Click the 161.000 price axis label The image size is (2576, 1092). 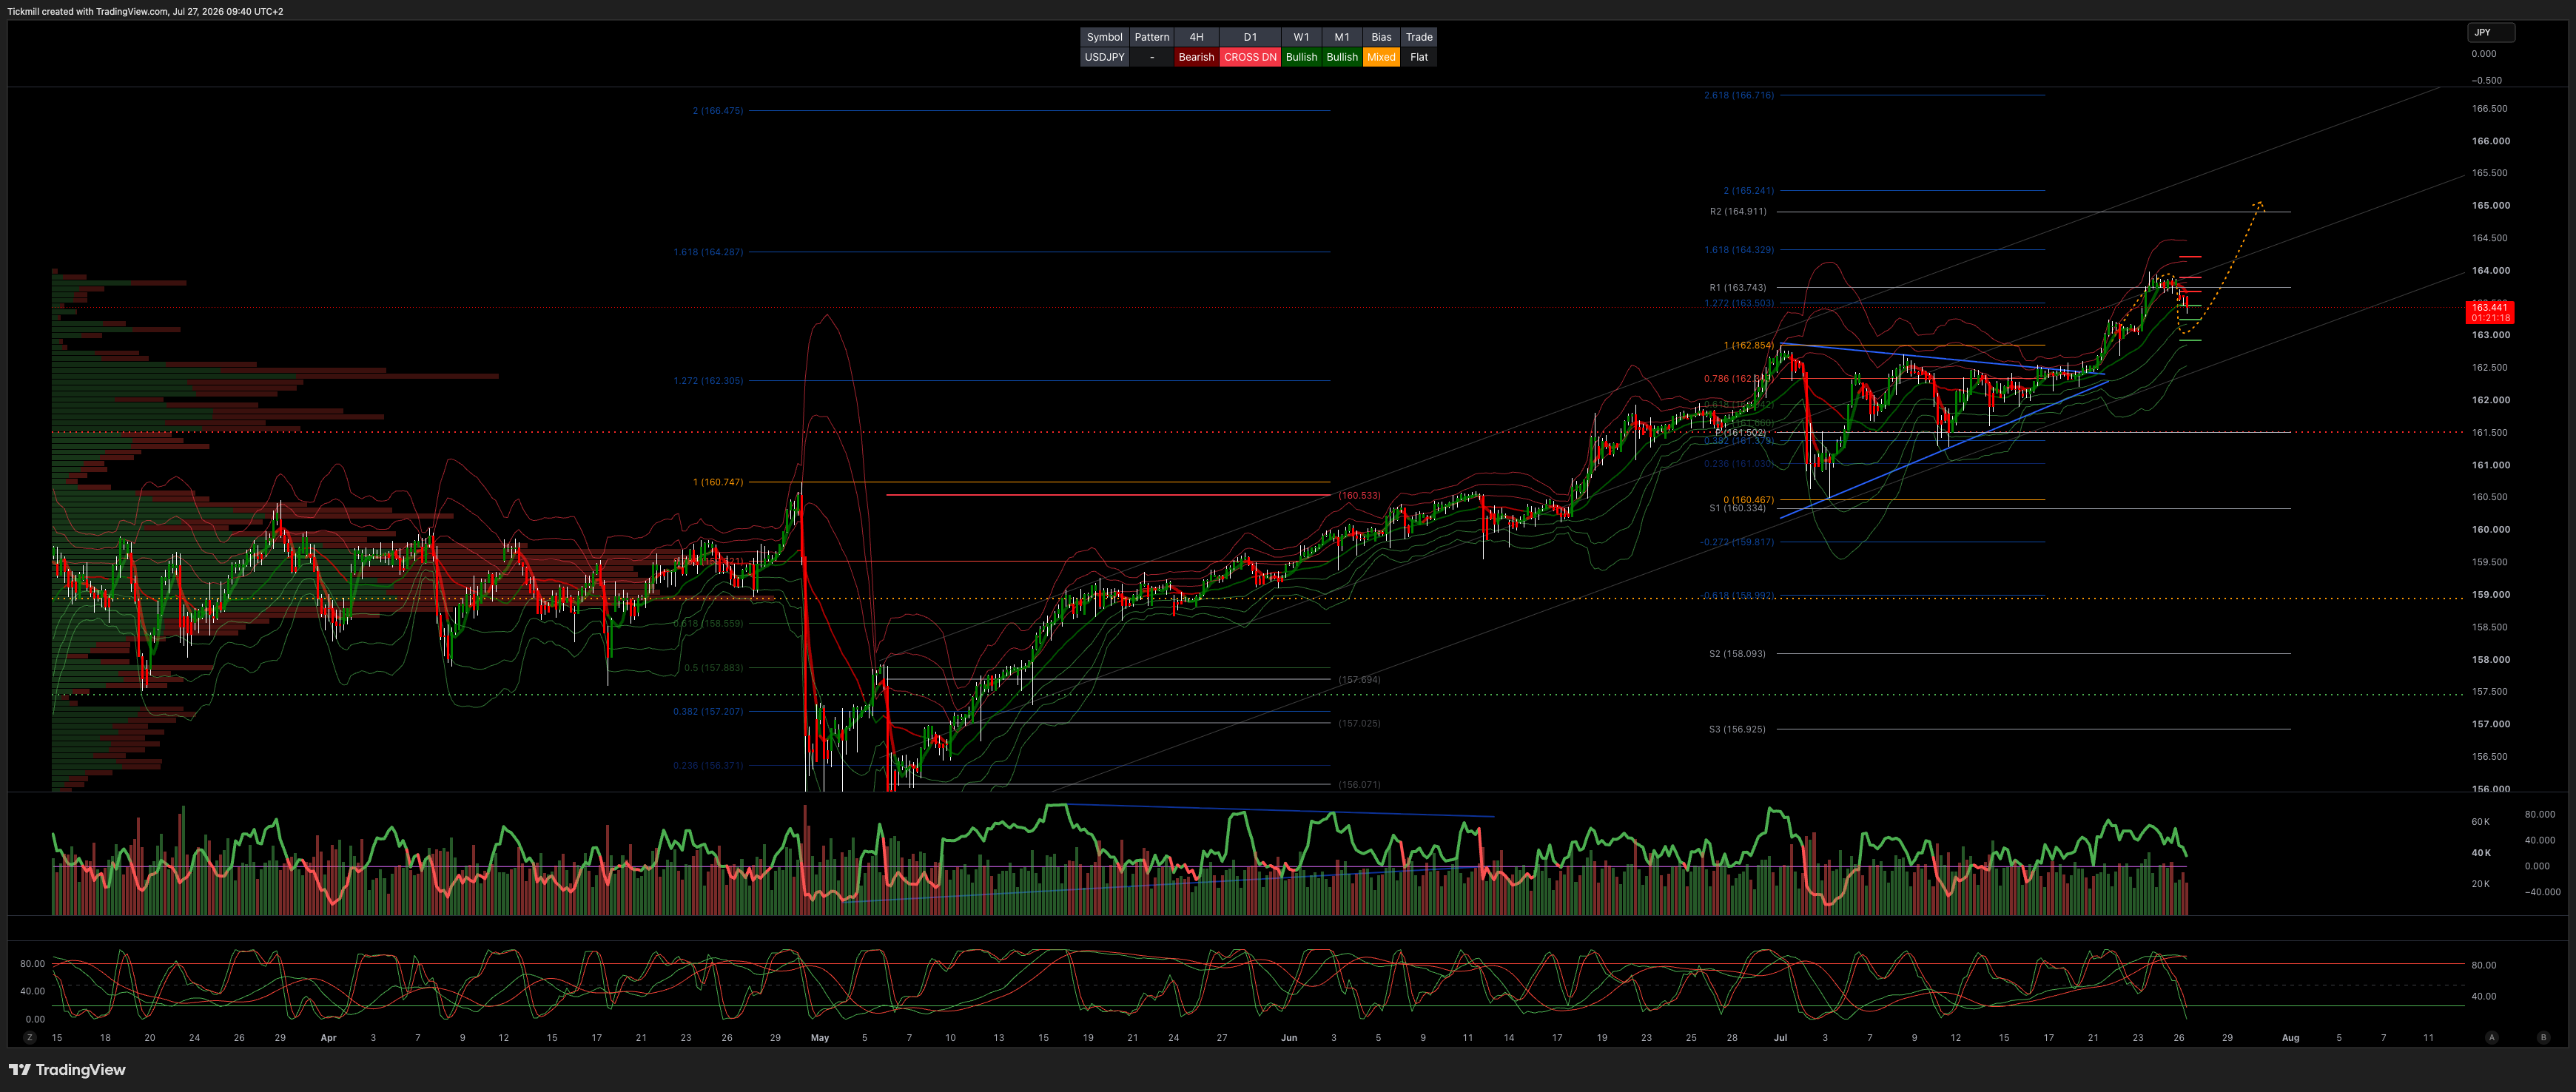coord(2490,465)
